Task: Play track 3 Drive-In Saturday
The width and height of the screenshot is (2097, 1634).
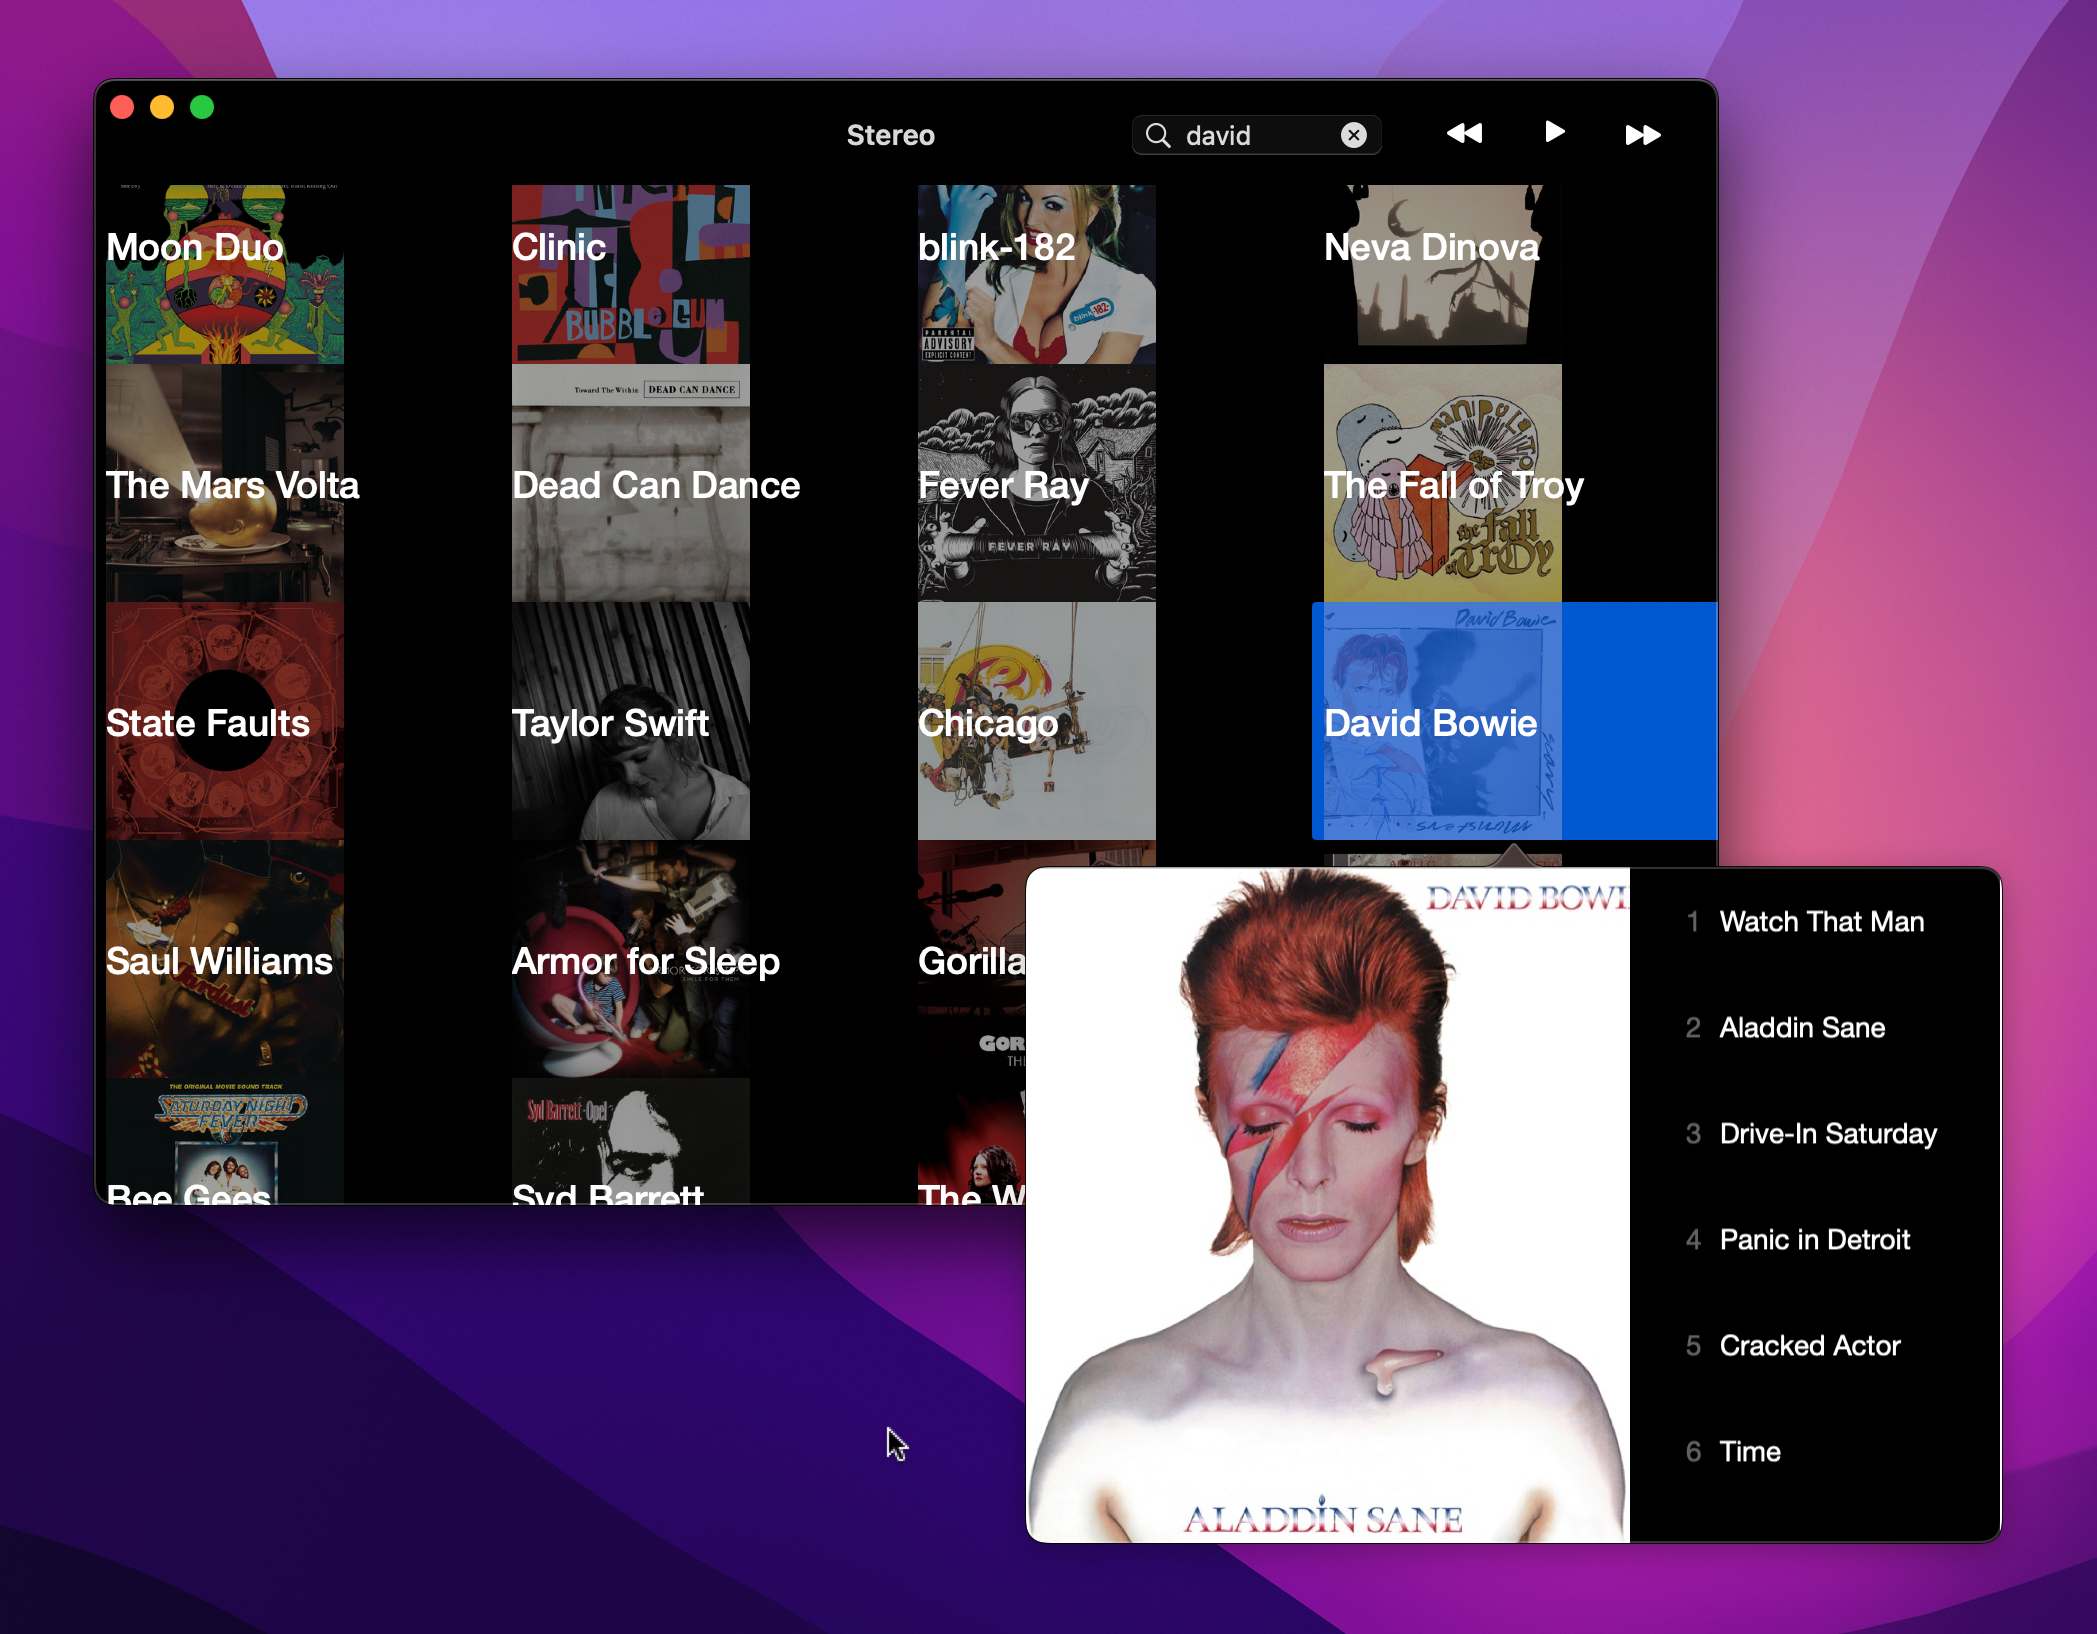Action: pyautogui.click(x=1814, y=1133)
